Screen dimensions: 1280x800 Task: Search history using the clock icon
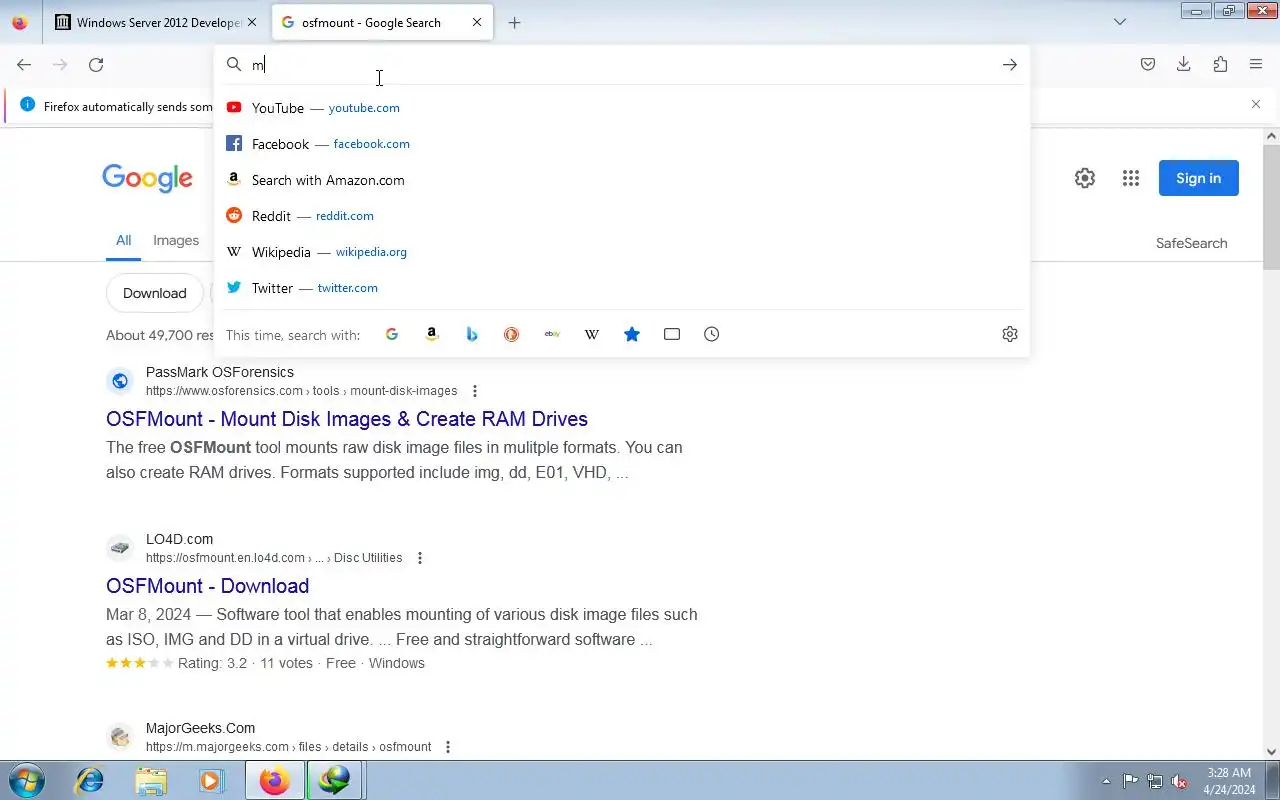pos(712,334)
